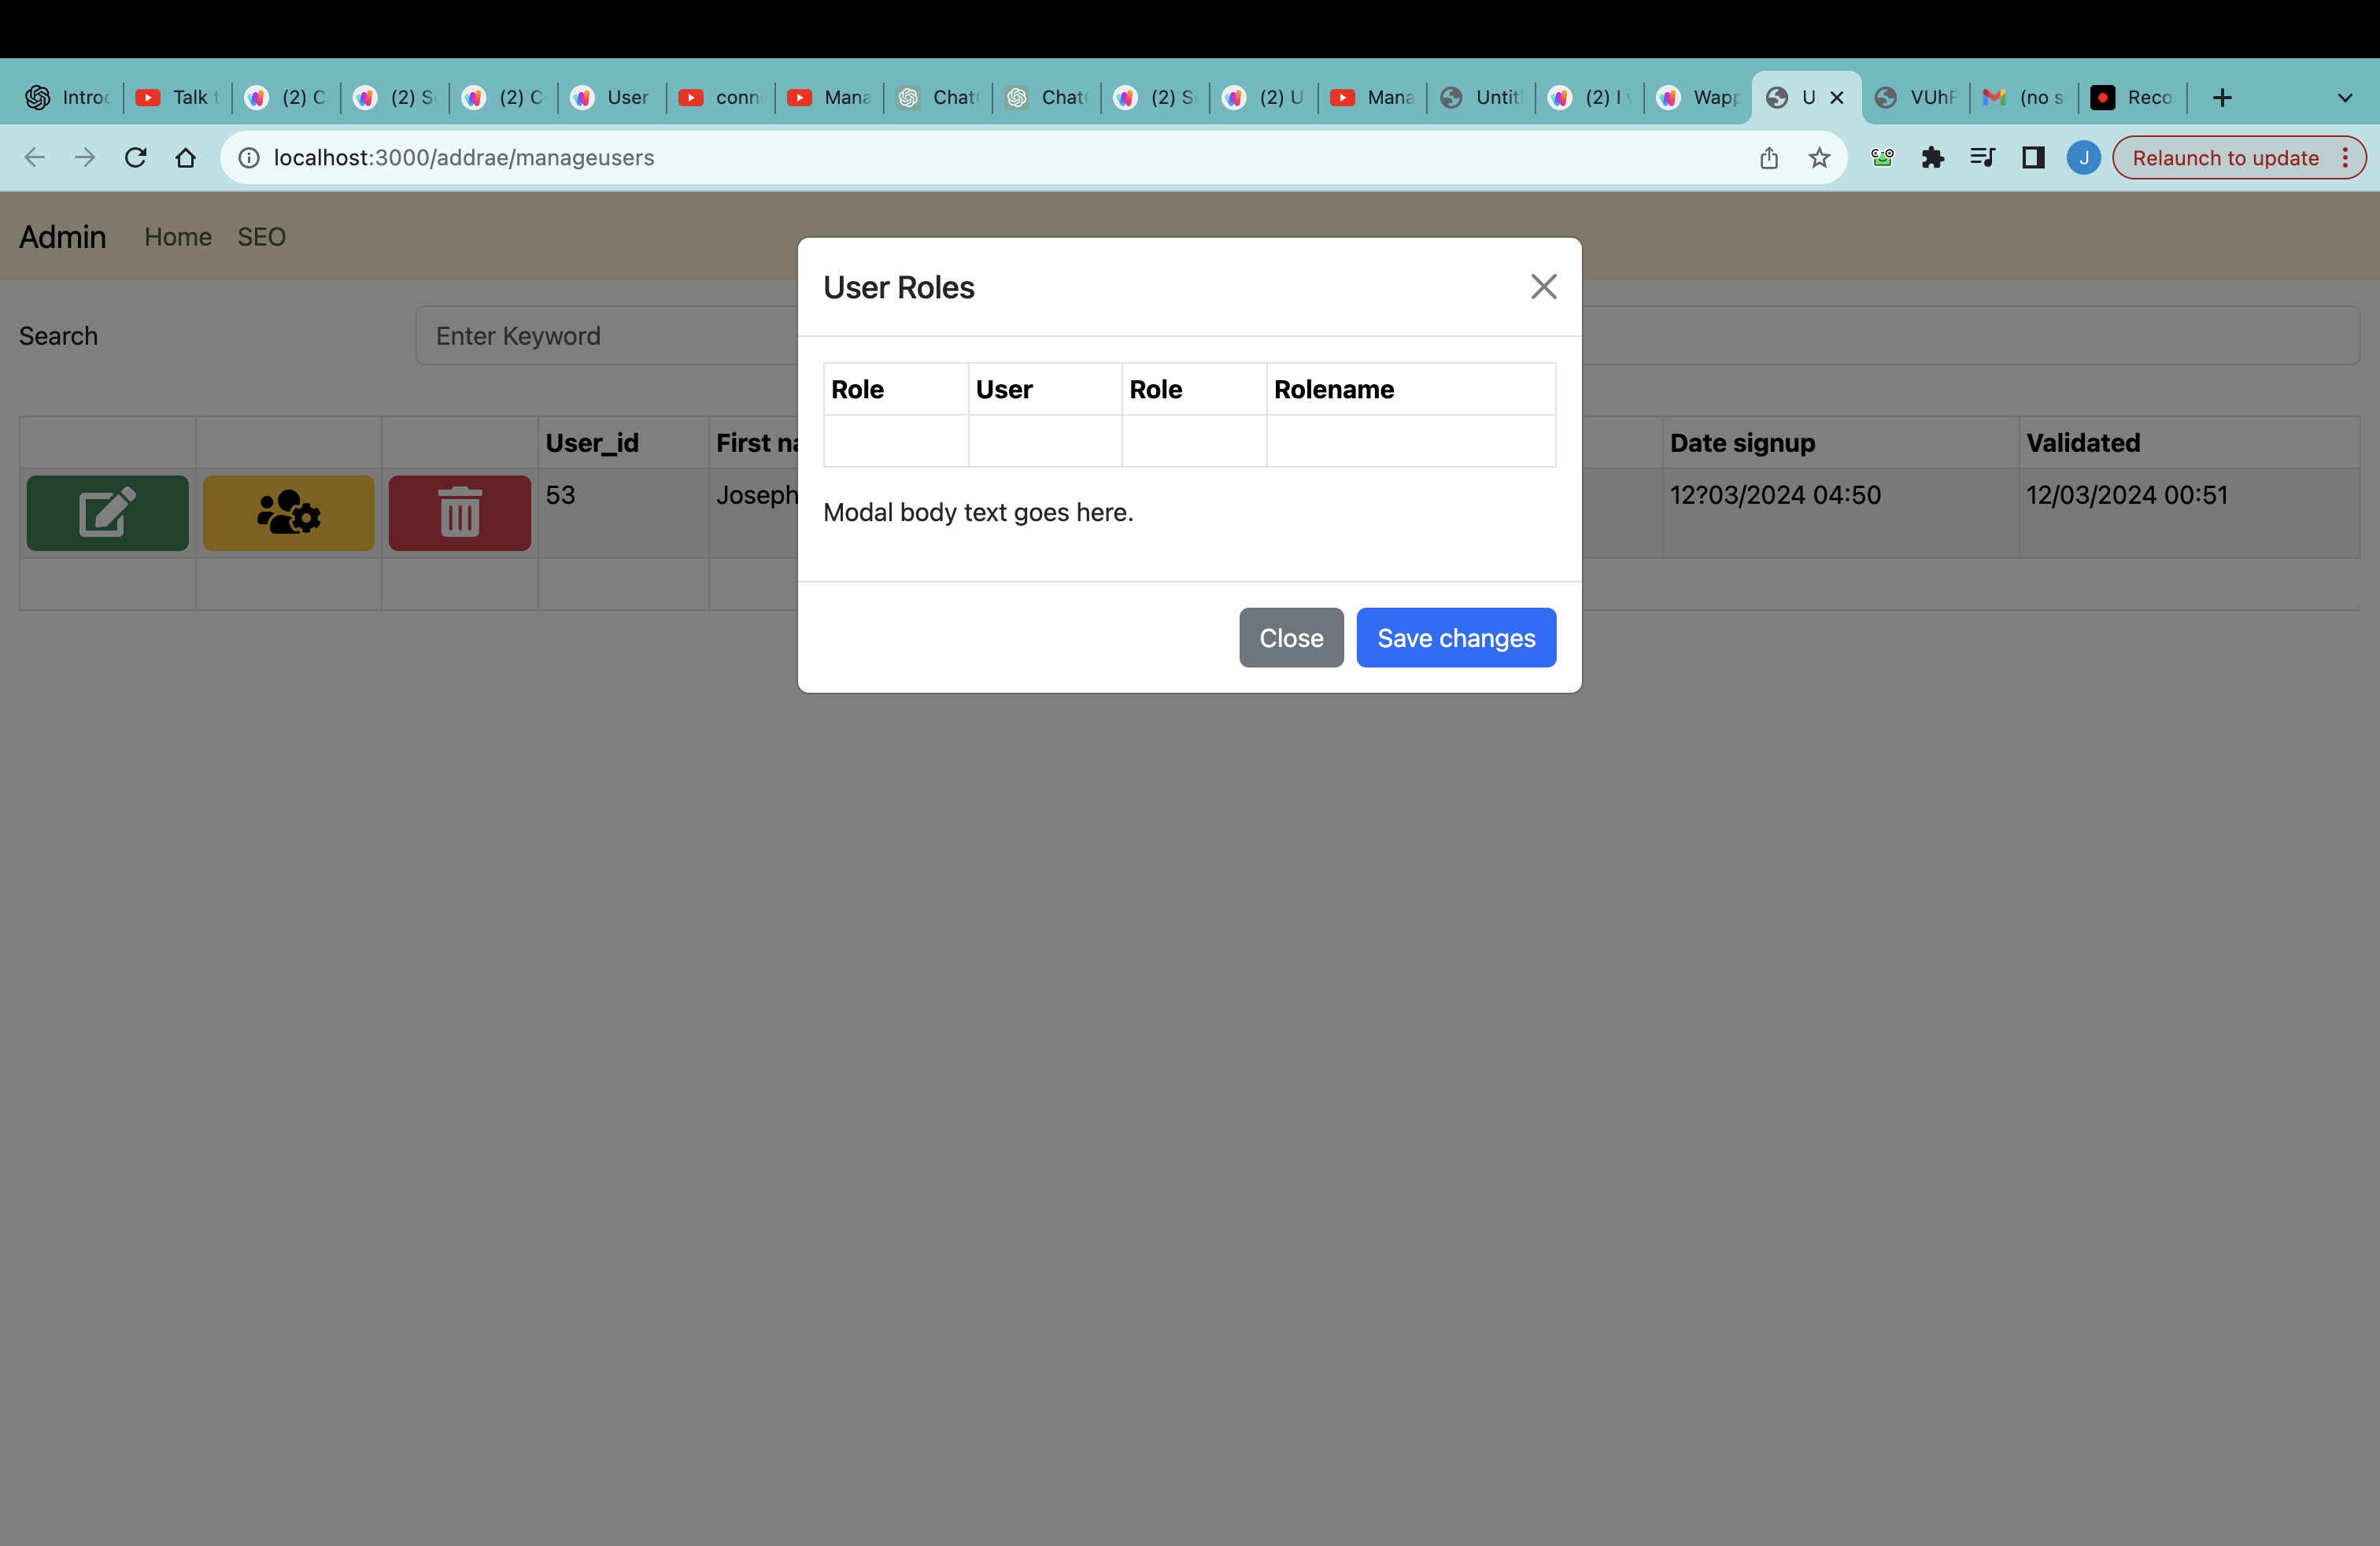
Task: Click the User Roles modal title
Action: pos(898,288)
